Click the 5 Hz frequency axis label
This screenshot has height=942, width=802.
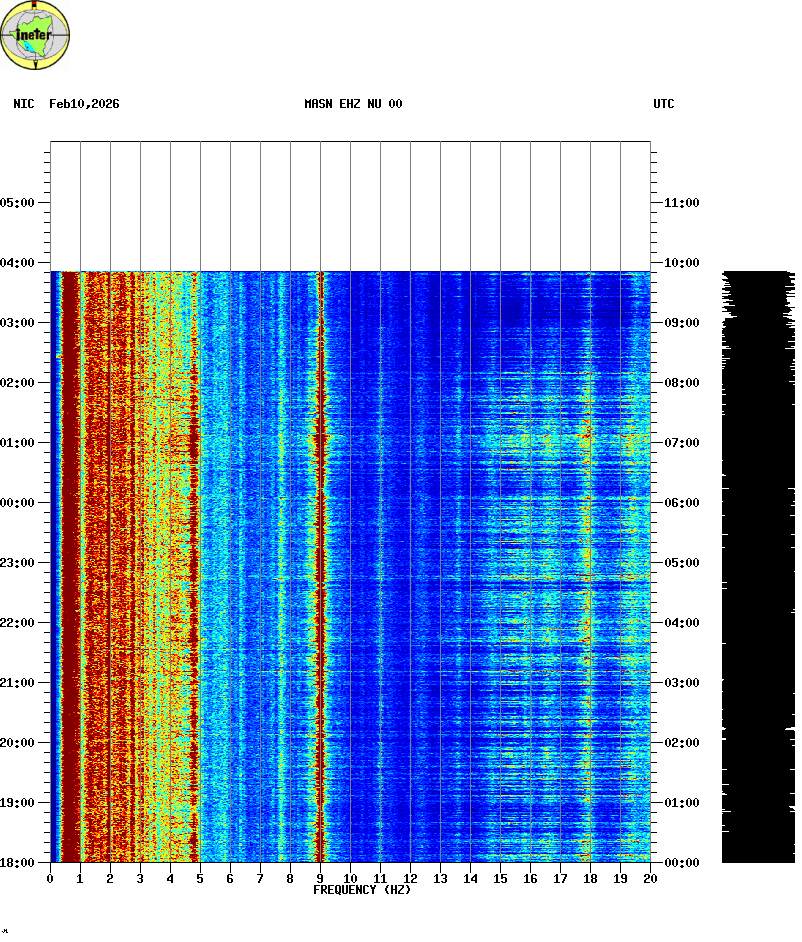click(x=200, y=878)
